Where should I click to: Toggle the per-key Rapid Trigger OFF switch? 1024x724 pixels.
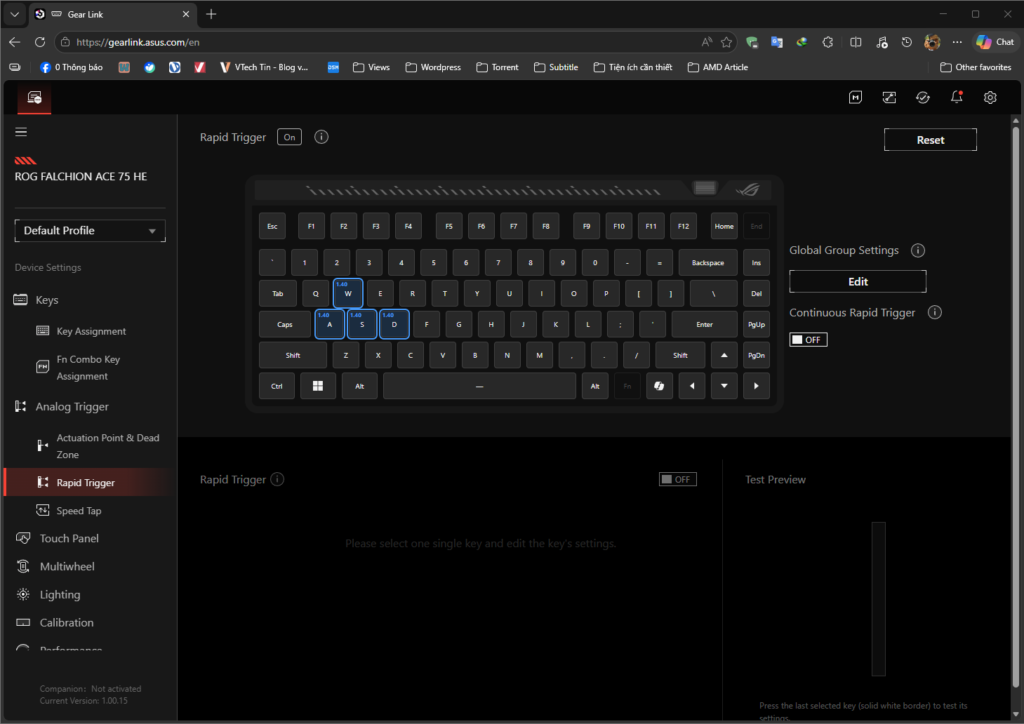pyautogui.click(x=677, y=480)
